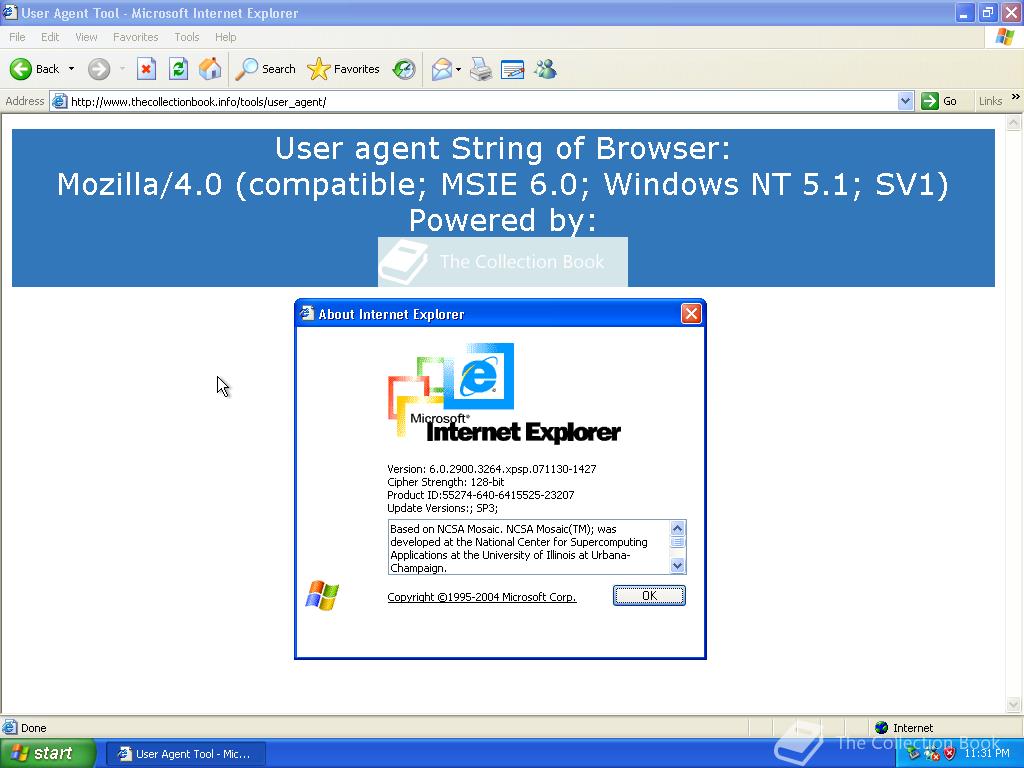Click the Windows flag icon in dialog

[x=322, y=595]
